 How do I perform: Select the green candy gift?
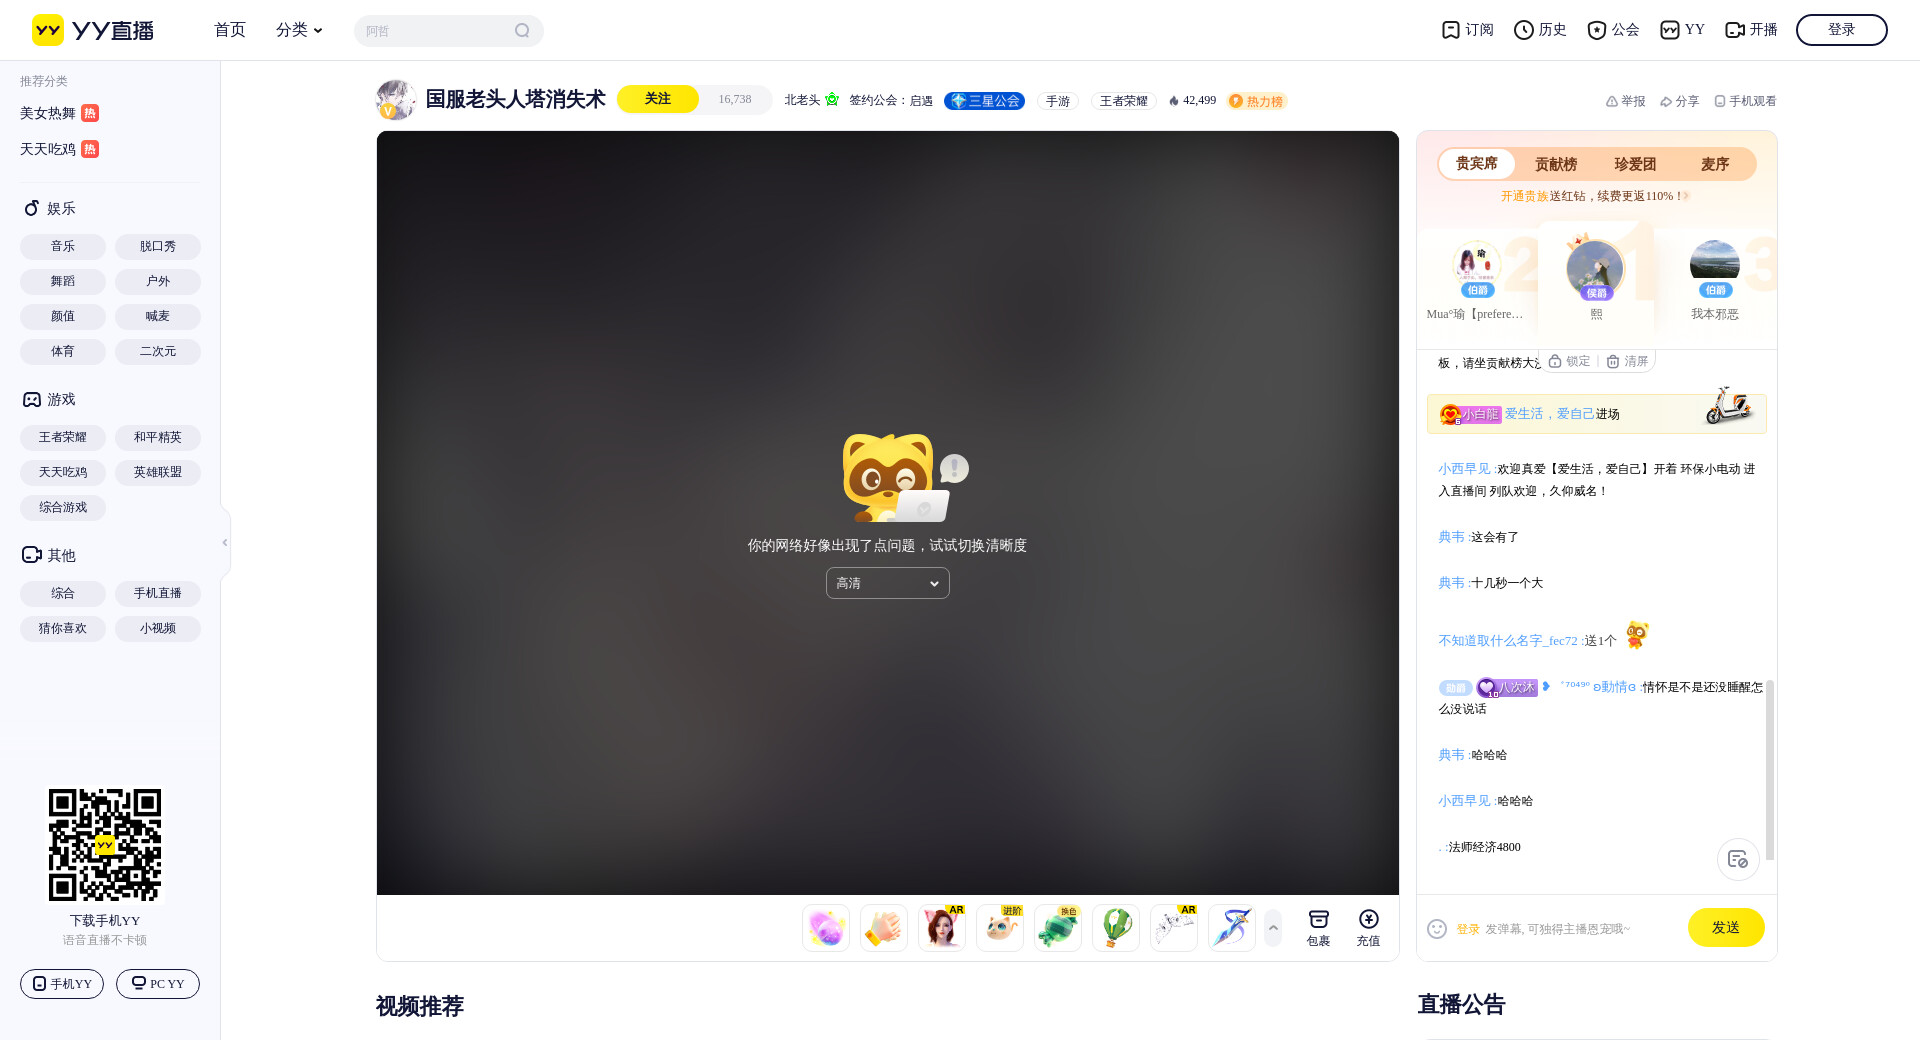(1058, 928)
